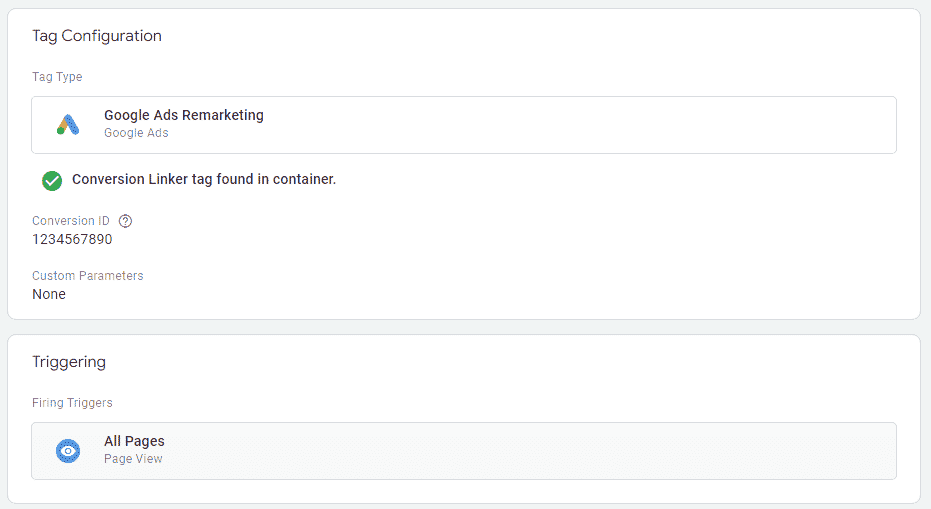The image size is (931, 509).
Task: Click the Google Ads Remarketing title text
Action: point(183,115)
